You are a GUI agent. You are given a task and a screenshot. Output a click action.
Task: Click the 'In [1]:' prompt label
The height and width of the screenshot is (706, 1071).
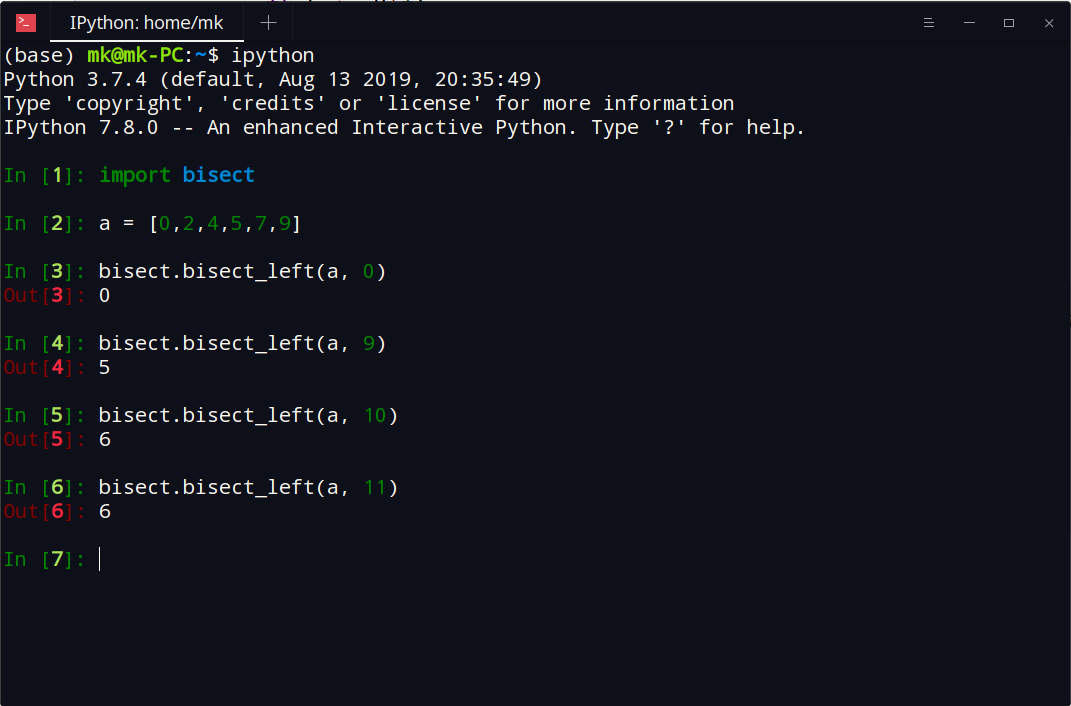(44, 175)
